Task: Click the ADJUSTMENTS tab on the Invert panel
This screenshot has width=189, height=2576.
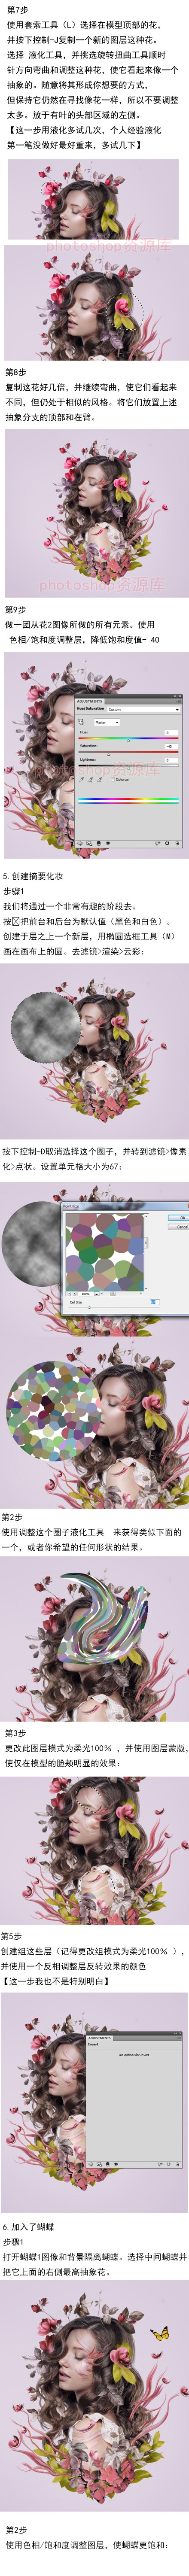Action: pos(100,2038)
